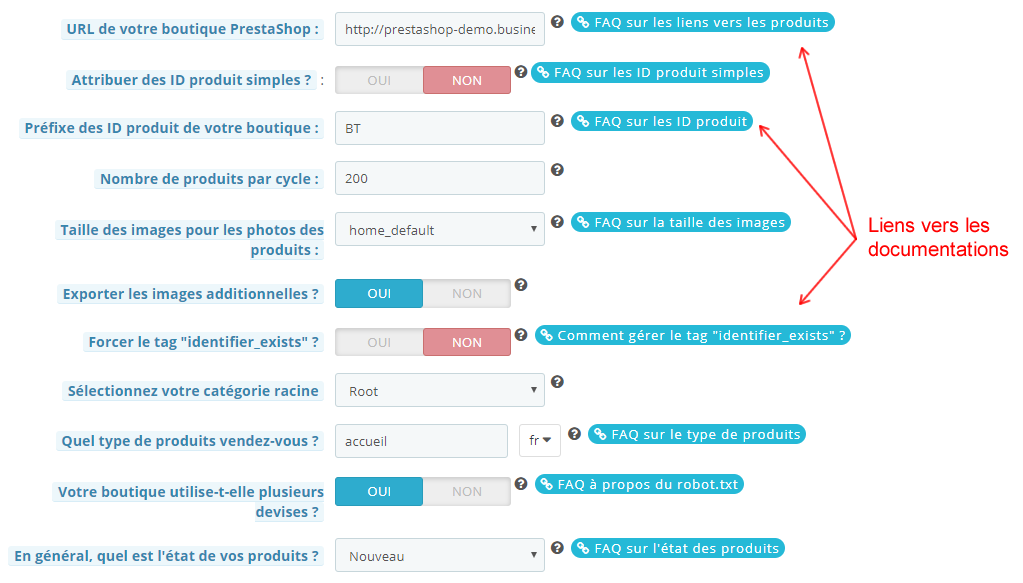Viewport: 1023px width, 583px height.
Task: Click the help icon for ID produit simples
Action: click(x=521, y=71)
